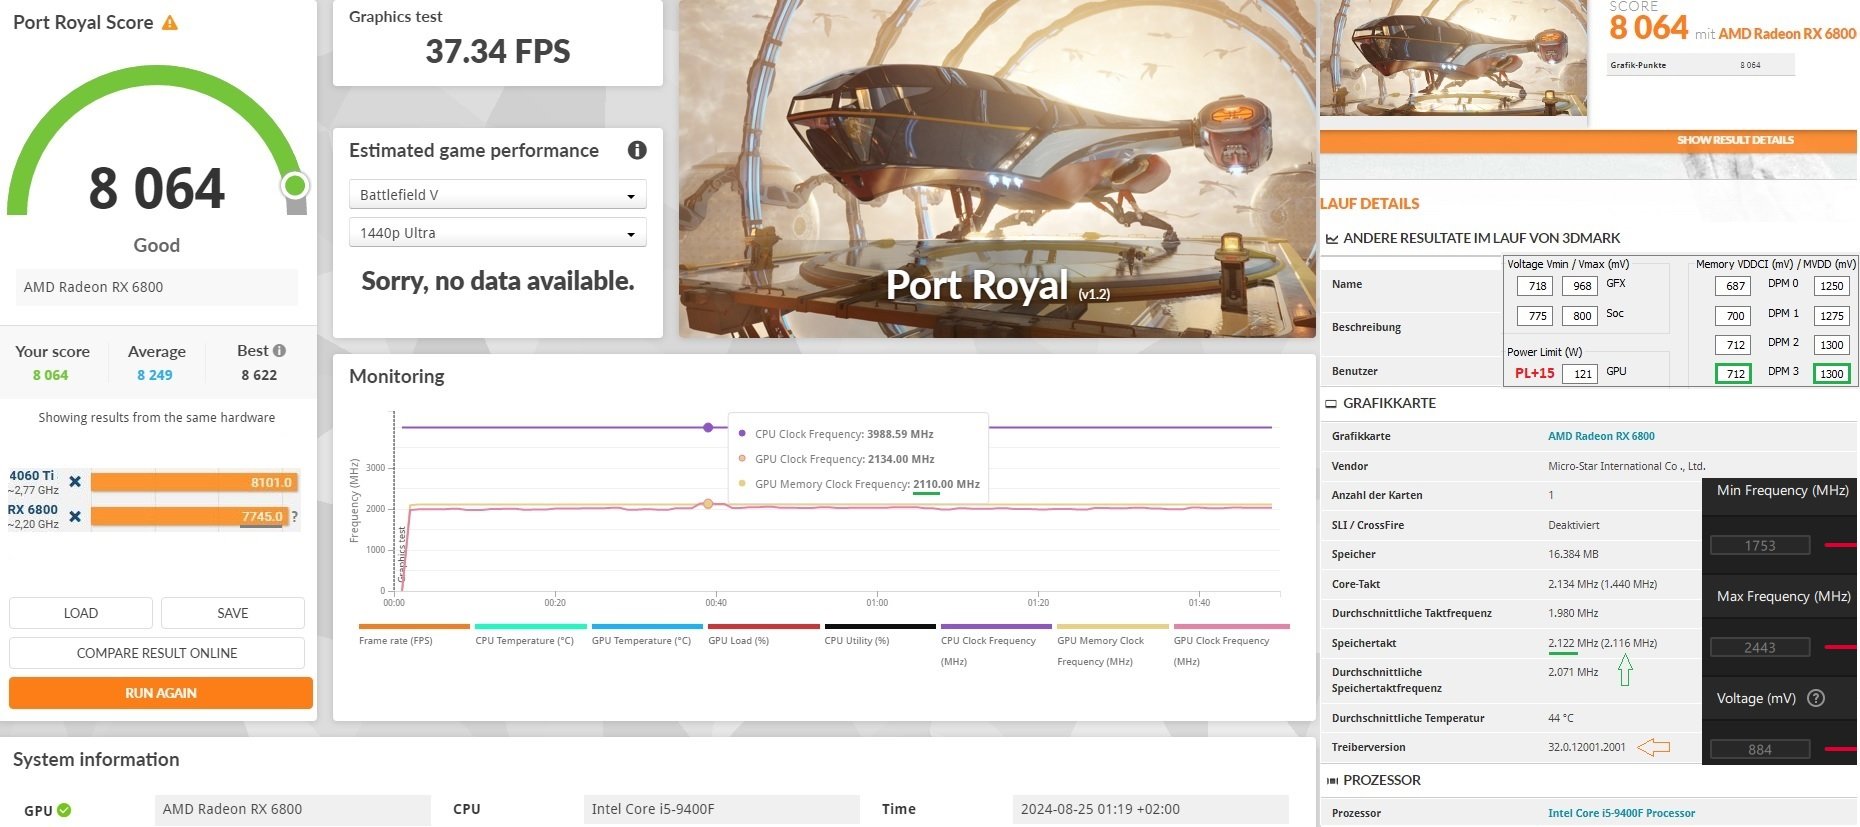Click the 37.34 FPS graphics test result
The height and width of the screenshot is (827, 1860).
[498, 51]
